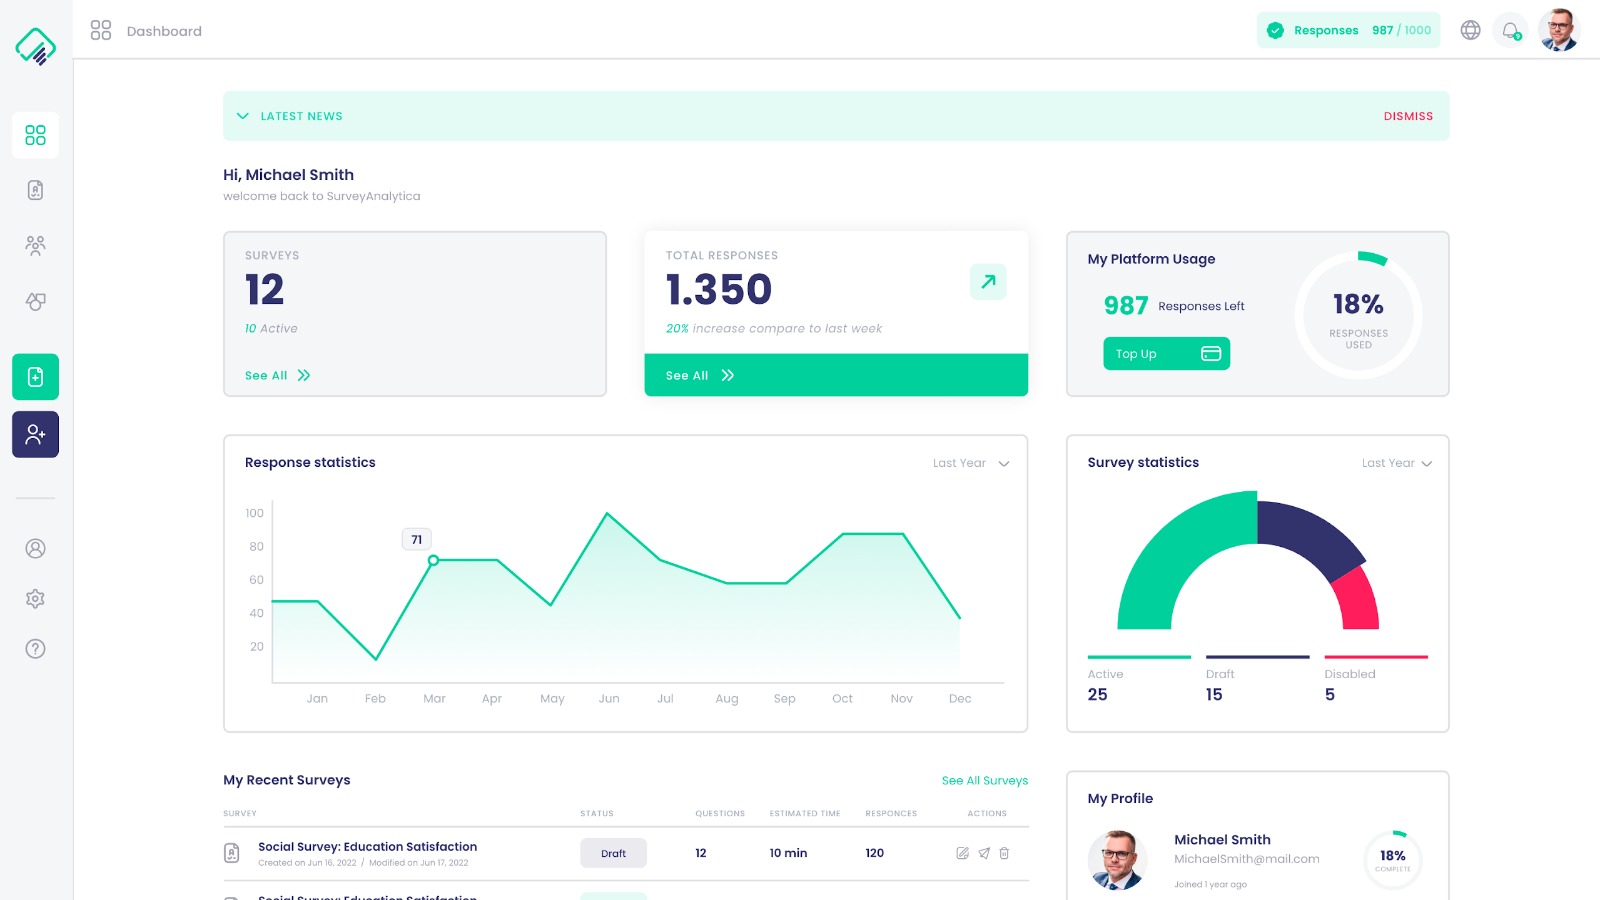Select the team members icon in sidebar
Viewport: 1600px width, 900px height.
click(35, 245)
